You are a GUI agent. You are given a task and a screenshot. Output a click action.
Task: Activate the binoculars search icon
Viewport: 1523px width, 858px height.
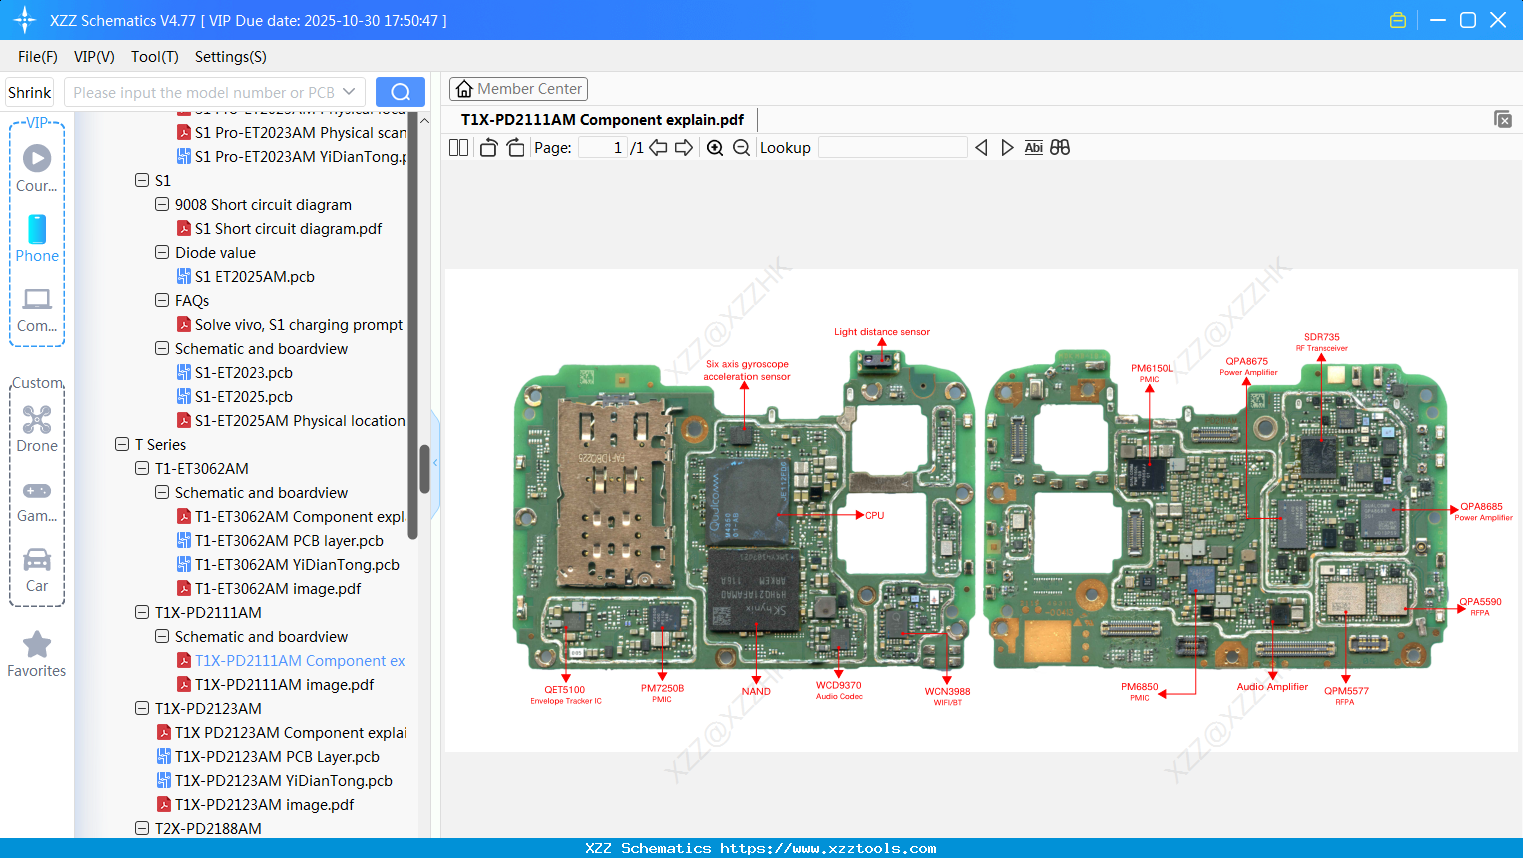coord(1060,147)
